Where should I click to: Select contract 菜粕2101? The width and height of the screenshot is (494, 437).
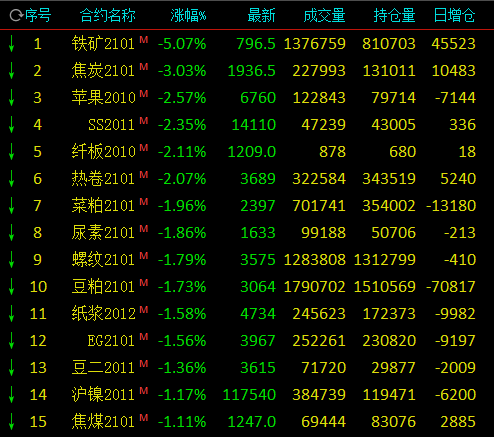[x=103, y=206]
